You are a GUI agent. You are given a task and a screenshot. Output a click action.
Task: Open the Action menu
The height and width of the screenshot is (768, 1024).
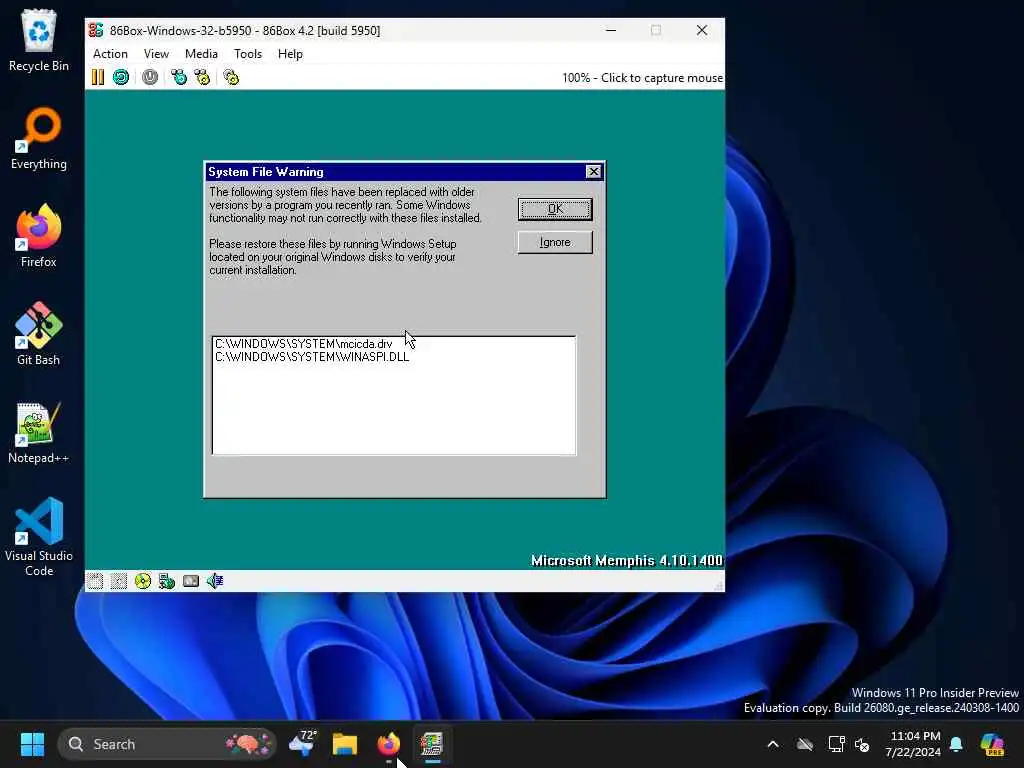coord(110,54)
